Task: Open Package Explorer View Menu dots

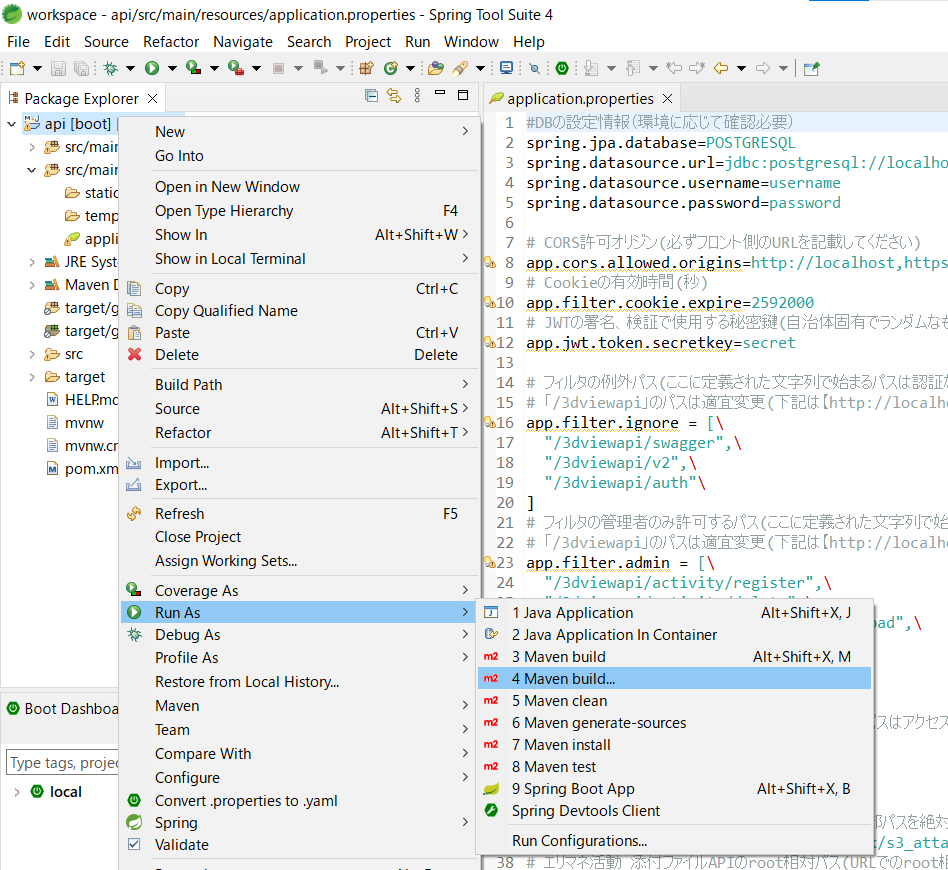Action: coord(417,96)
